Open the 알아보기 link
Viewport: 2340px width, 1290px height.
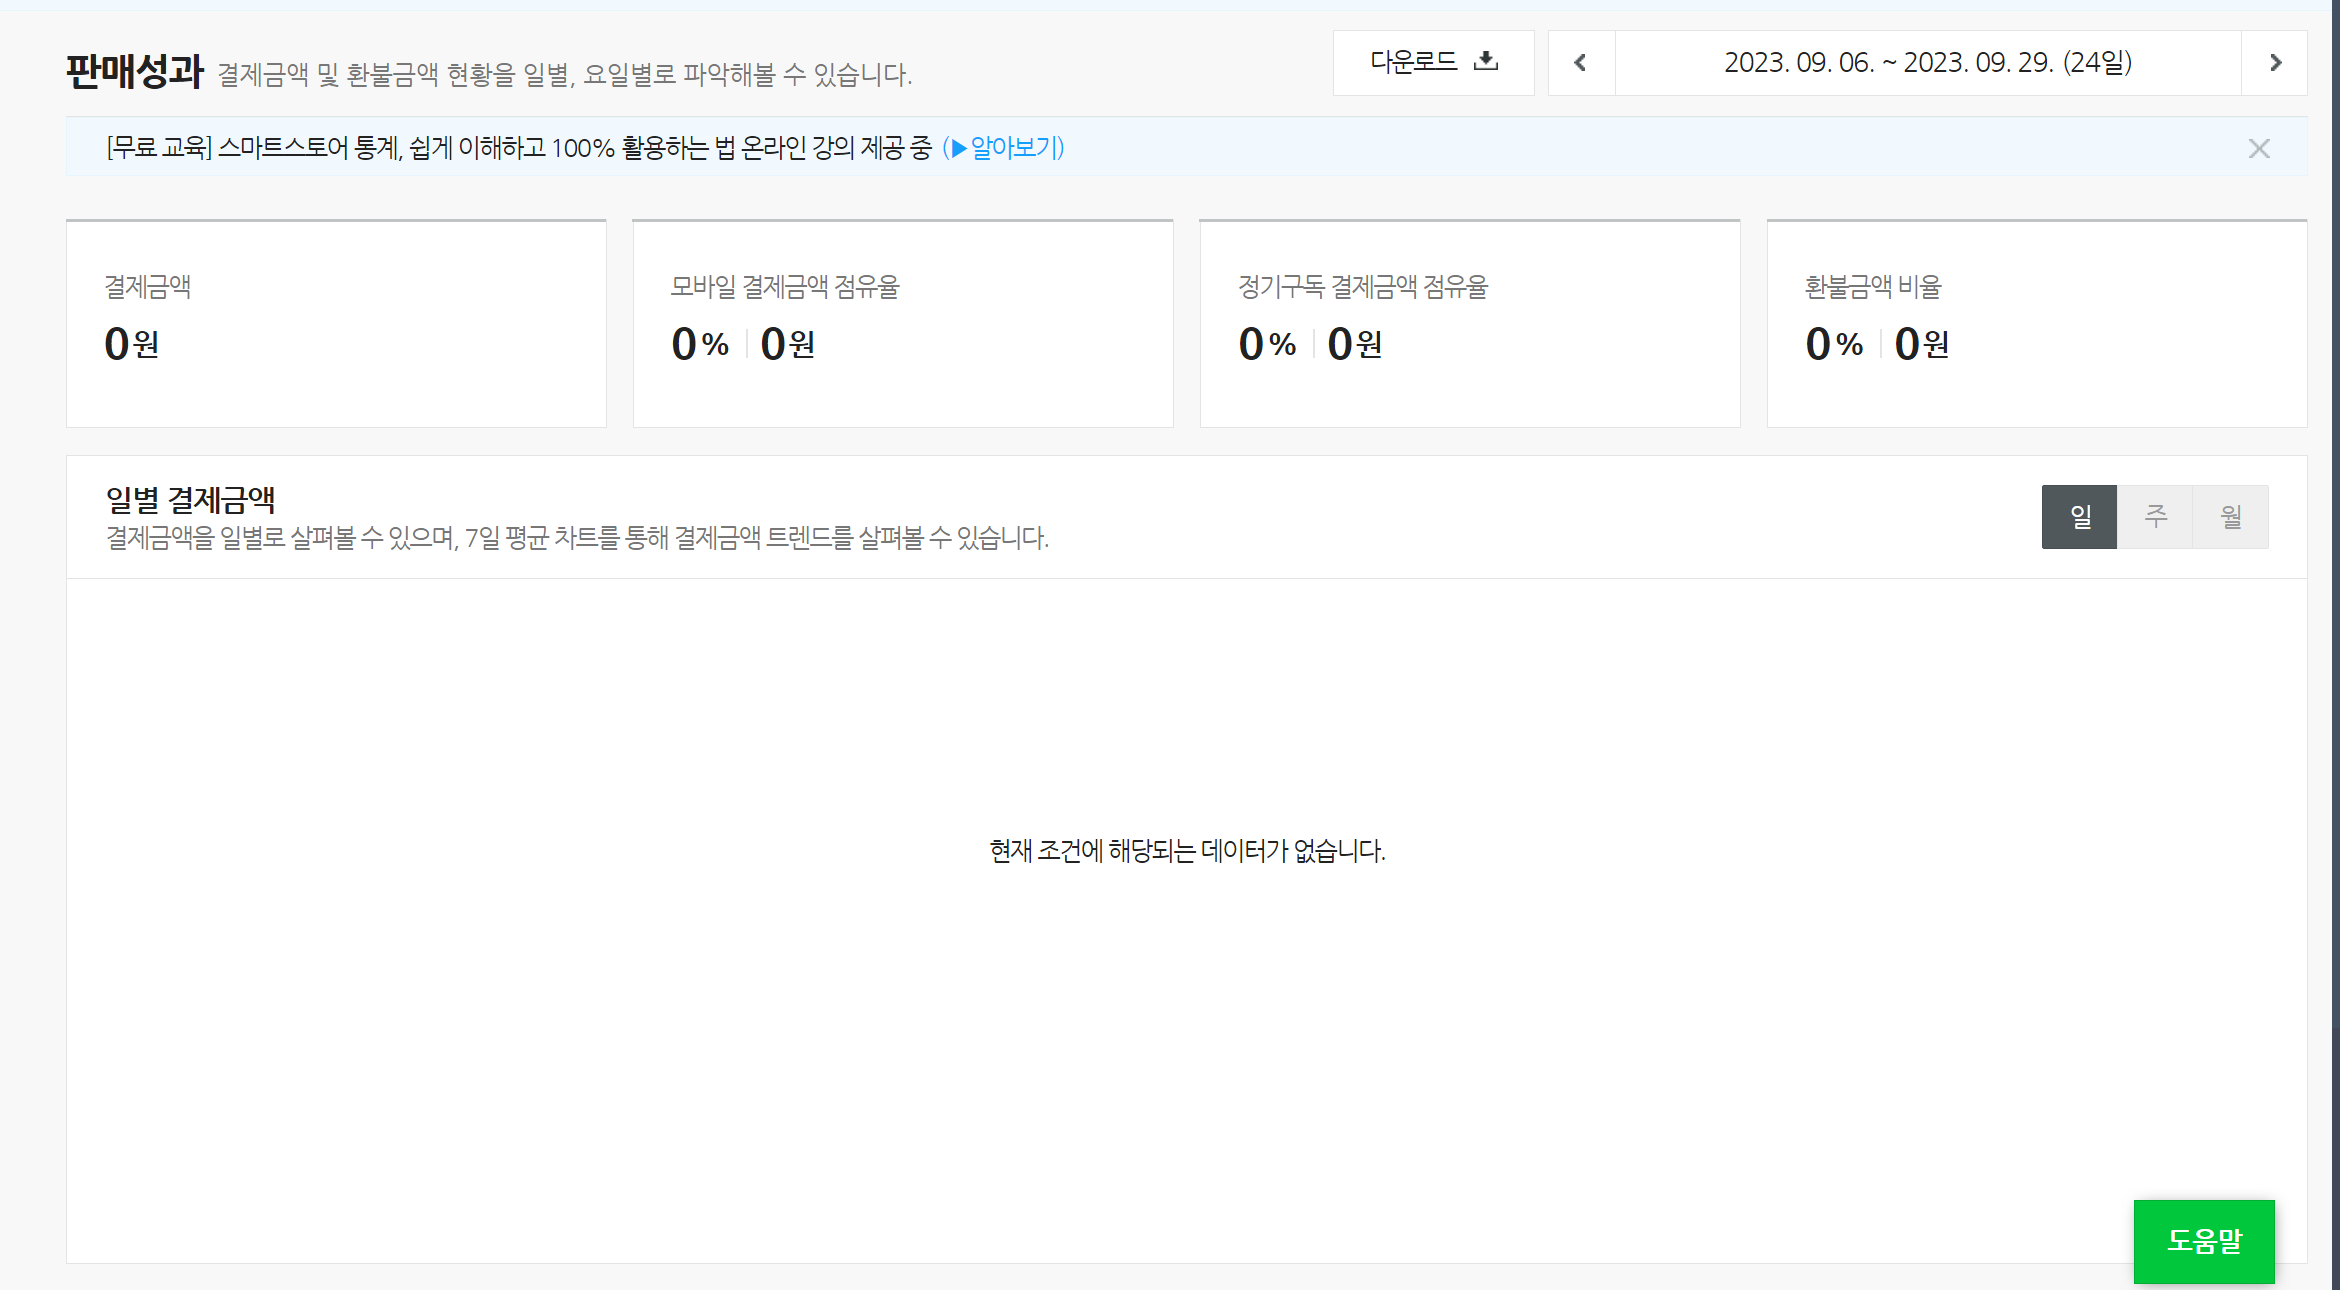(1012, 148)
